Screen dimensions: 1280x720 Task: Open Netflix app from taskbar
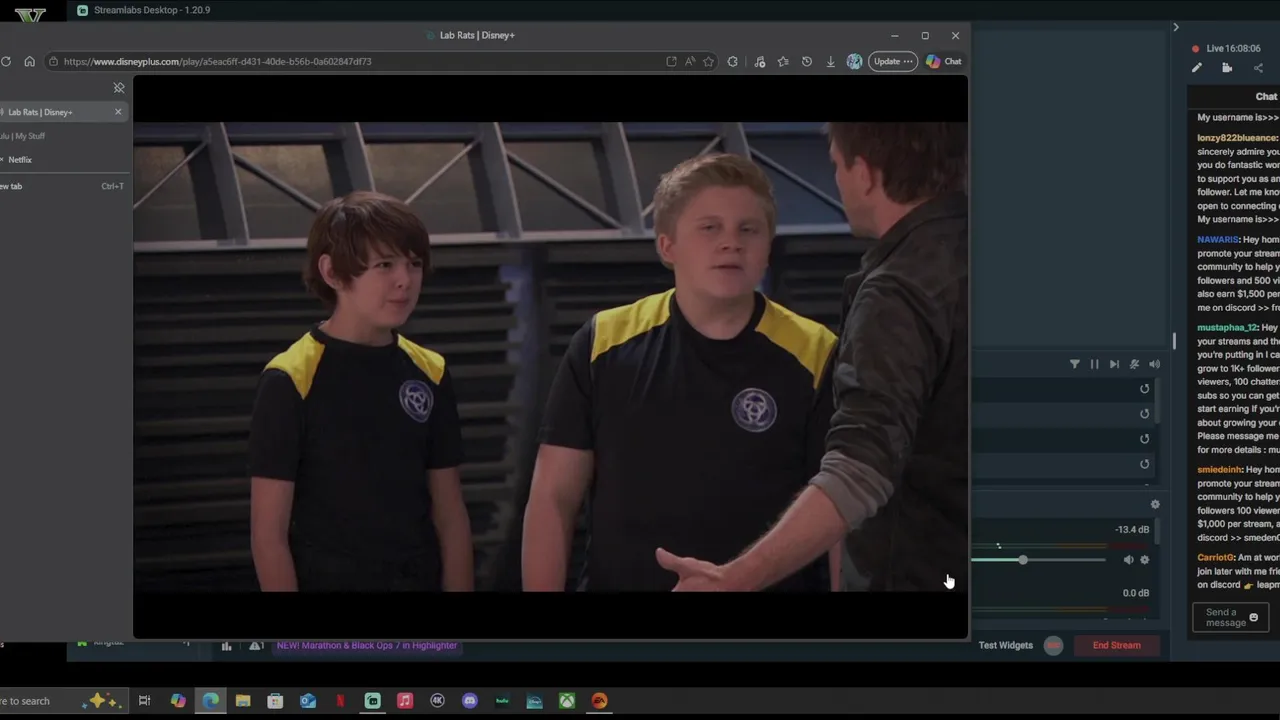[x=340, y=701]
